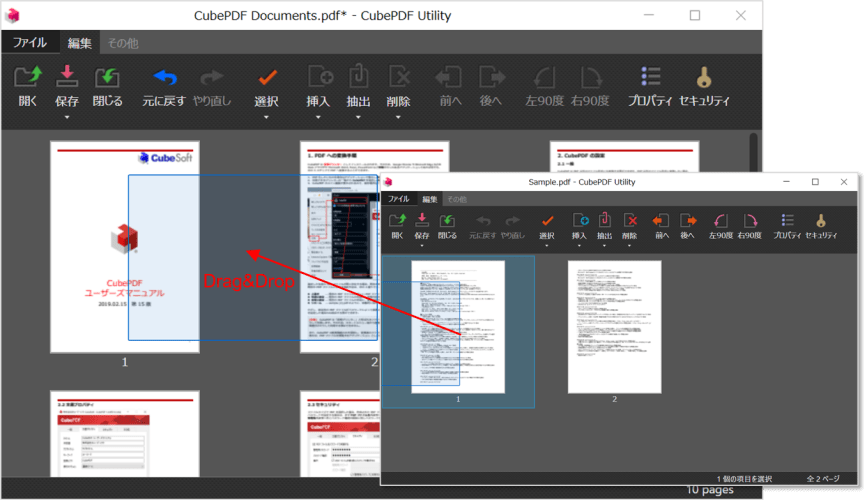Expand 抽出 dropdown arrow in Documents window

358,118
